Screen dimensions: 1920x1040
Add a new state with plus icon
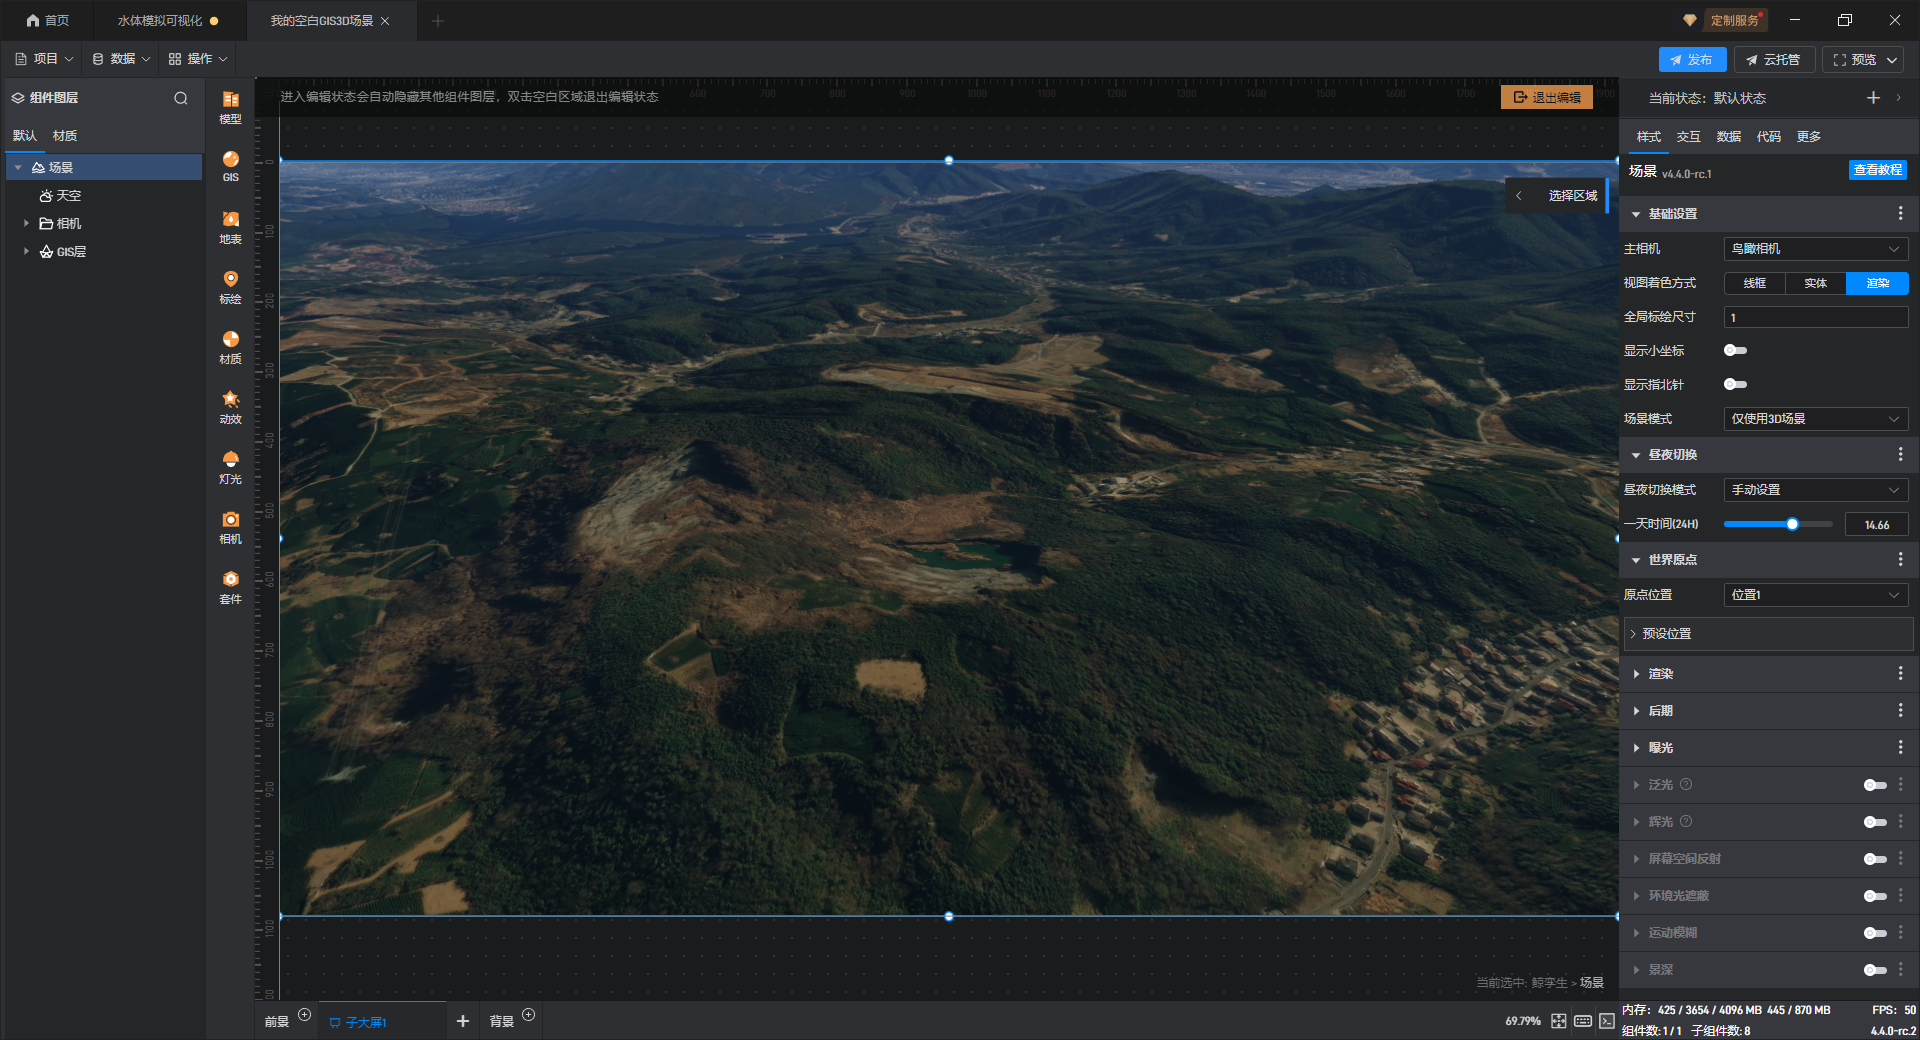coord(1873,98)
